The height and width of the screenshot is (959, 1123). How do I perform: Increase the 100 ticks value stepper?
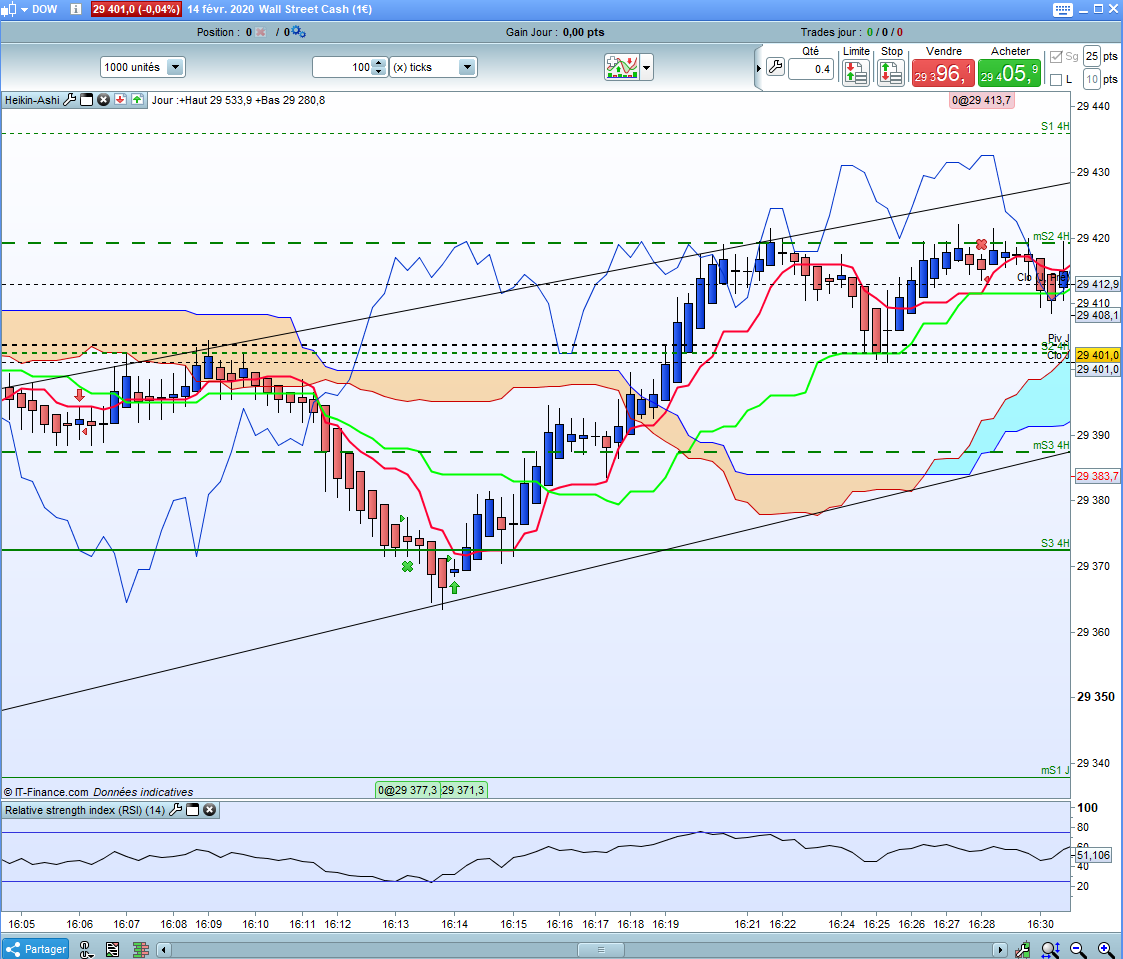coord(380,62)
